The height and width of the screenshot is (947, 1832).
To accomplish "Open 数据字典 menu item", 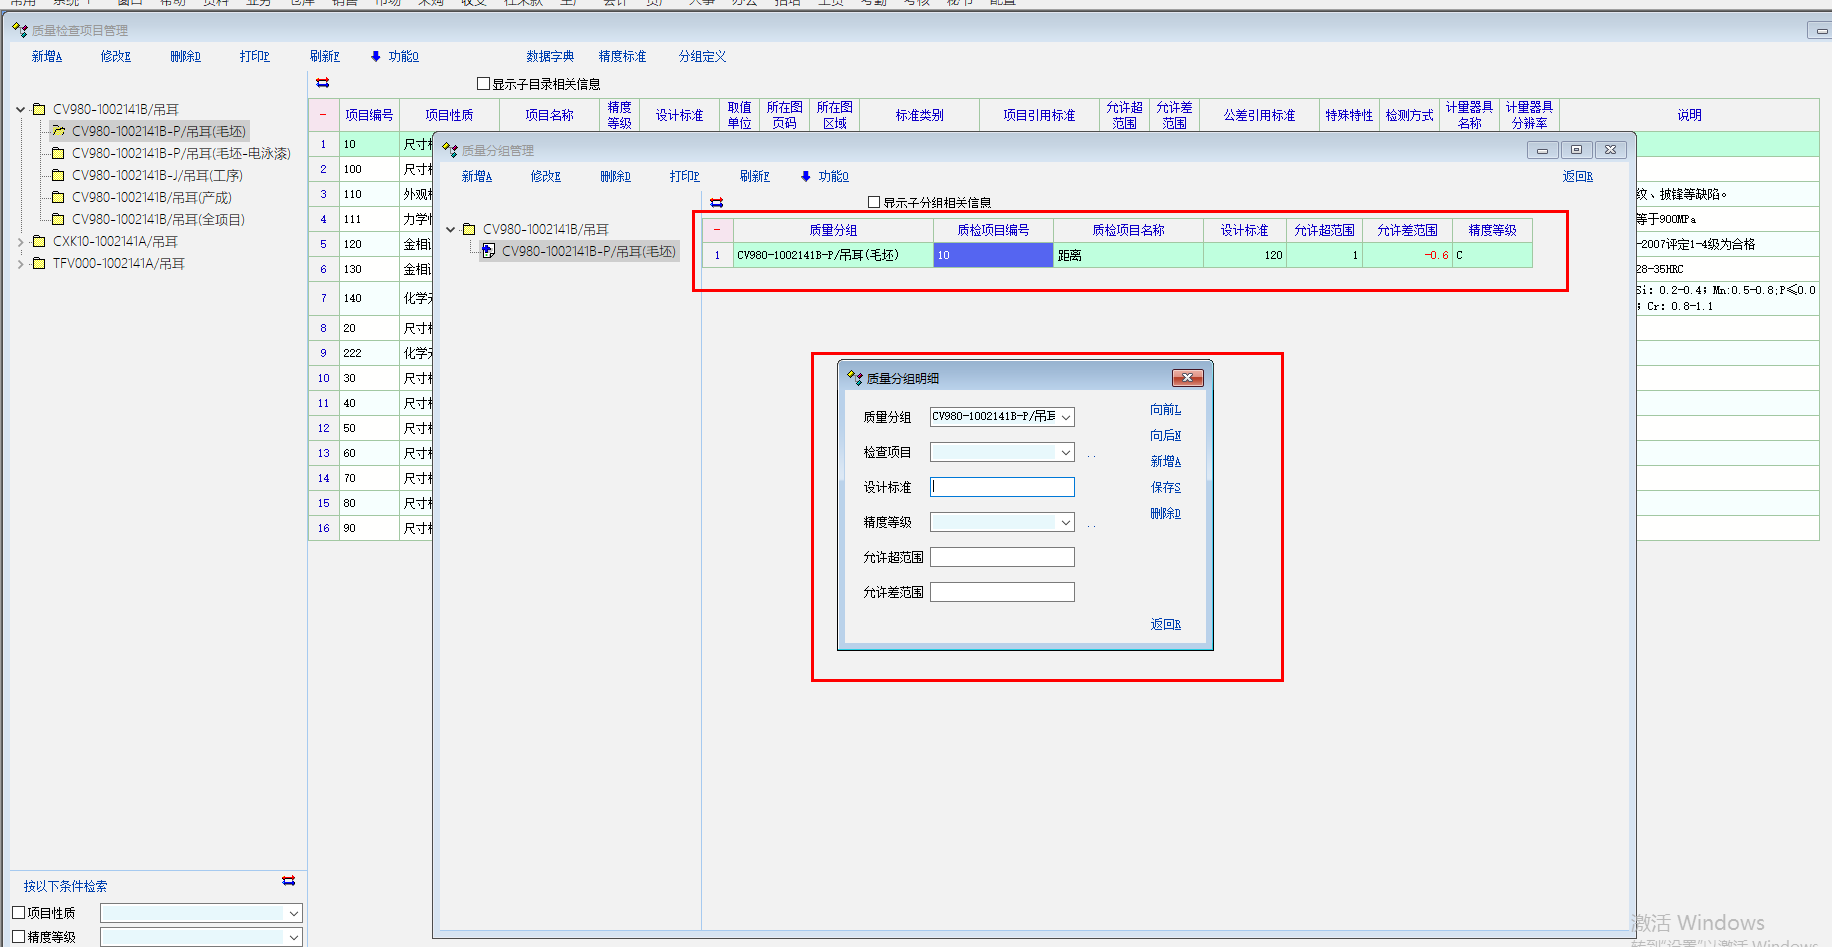I will click(550, 57).
